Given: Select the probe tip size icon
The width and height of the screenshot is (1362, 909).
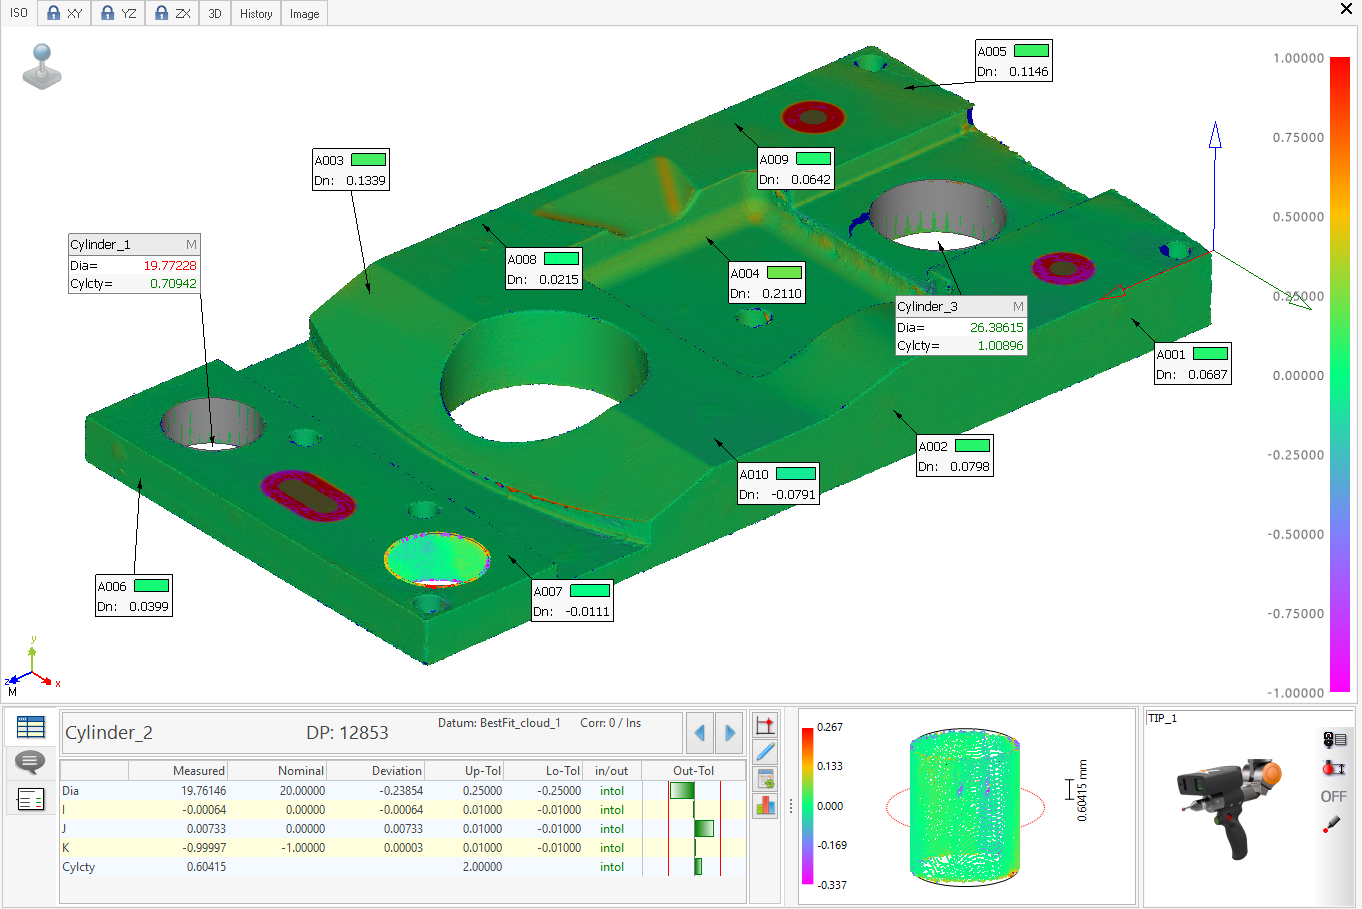Looking at the screenshot, I should [x=1334, y=768].
